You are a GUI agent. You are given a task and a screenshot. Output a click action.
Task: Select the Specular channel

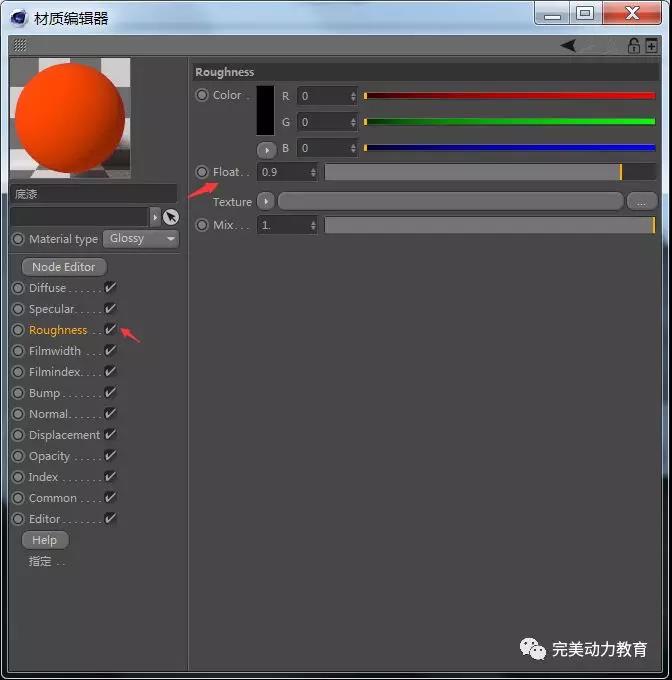click(x=53, y=309)
